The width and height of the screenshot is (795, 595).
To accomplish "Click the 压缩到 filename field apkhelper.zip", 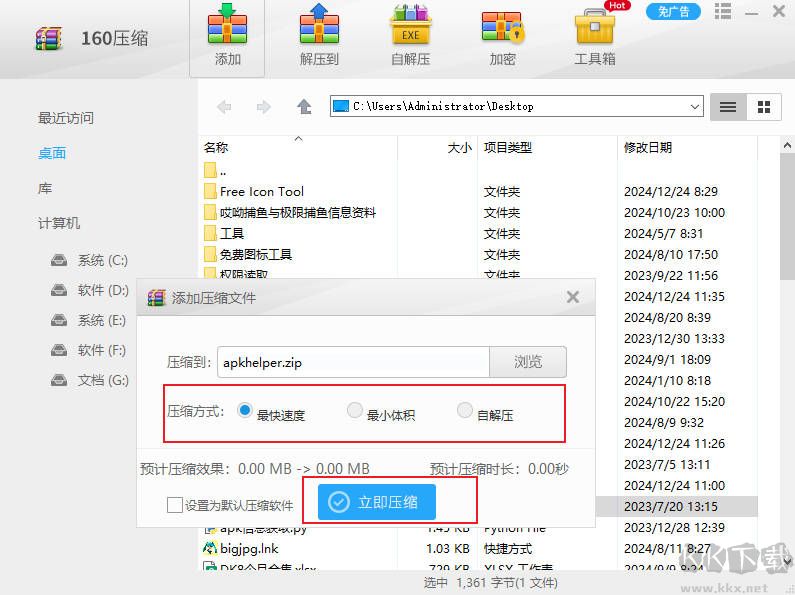I will click(353, 362).
